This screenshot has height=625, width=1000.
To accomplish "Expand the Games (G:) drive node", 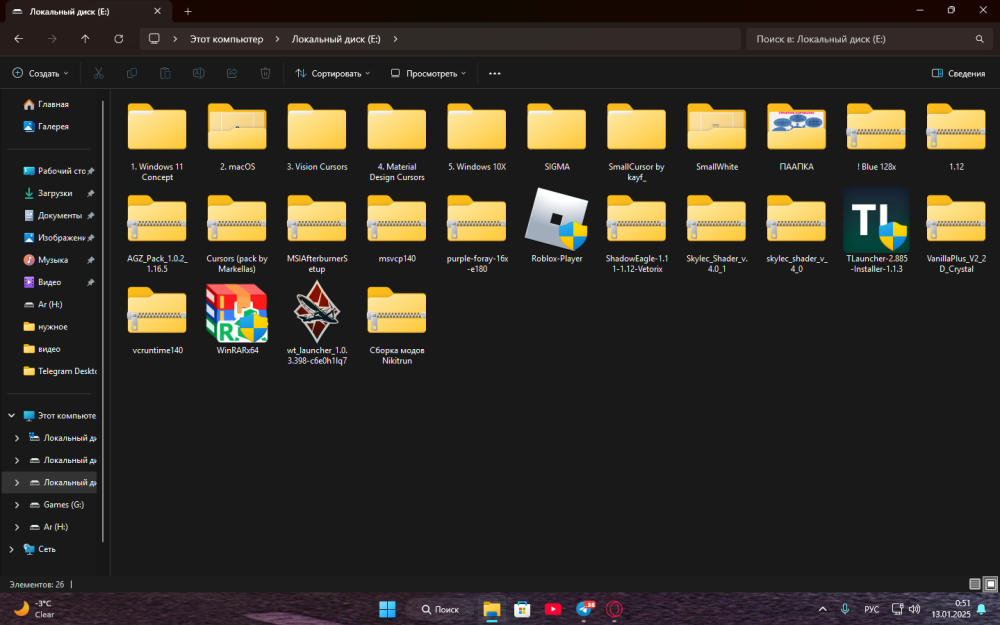I will coord(17,504).
